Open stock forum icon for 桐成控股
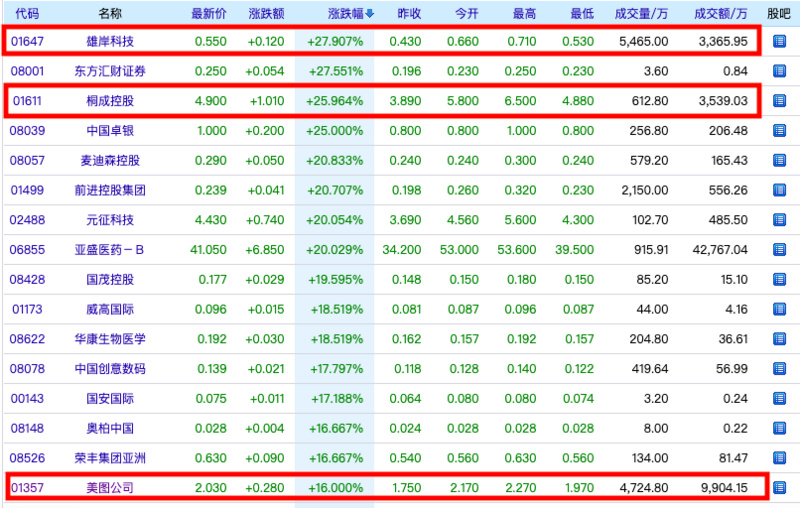The width and height of the screenshot is (800, 508). 779,100
